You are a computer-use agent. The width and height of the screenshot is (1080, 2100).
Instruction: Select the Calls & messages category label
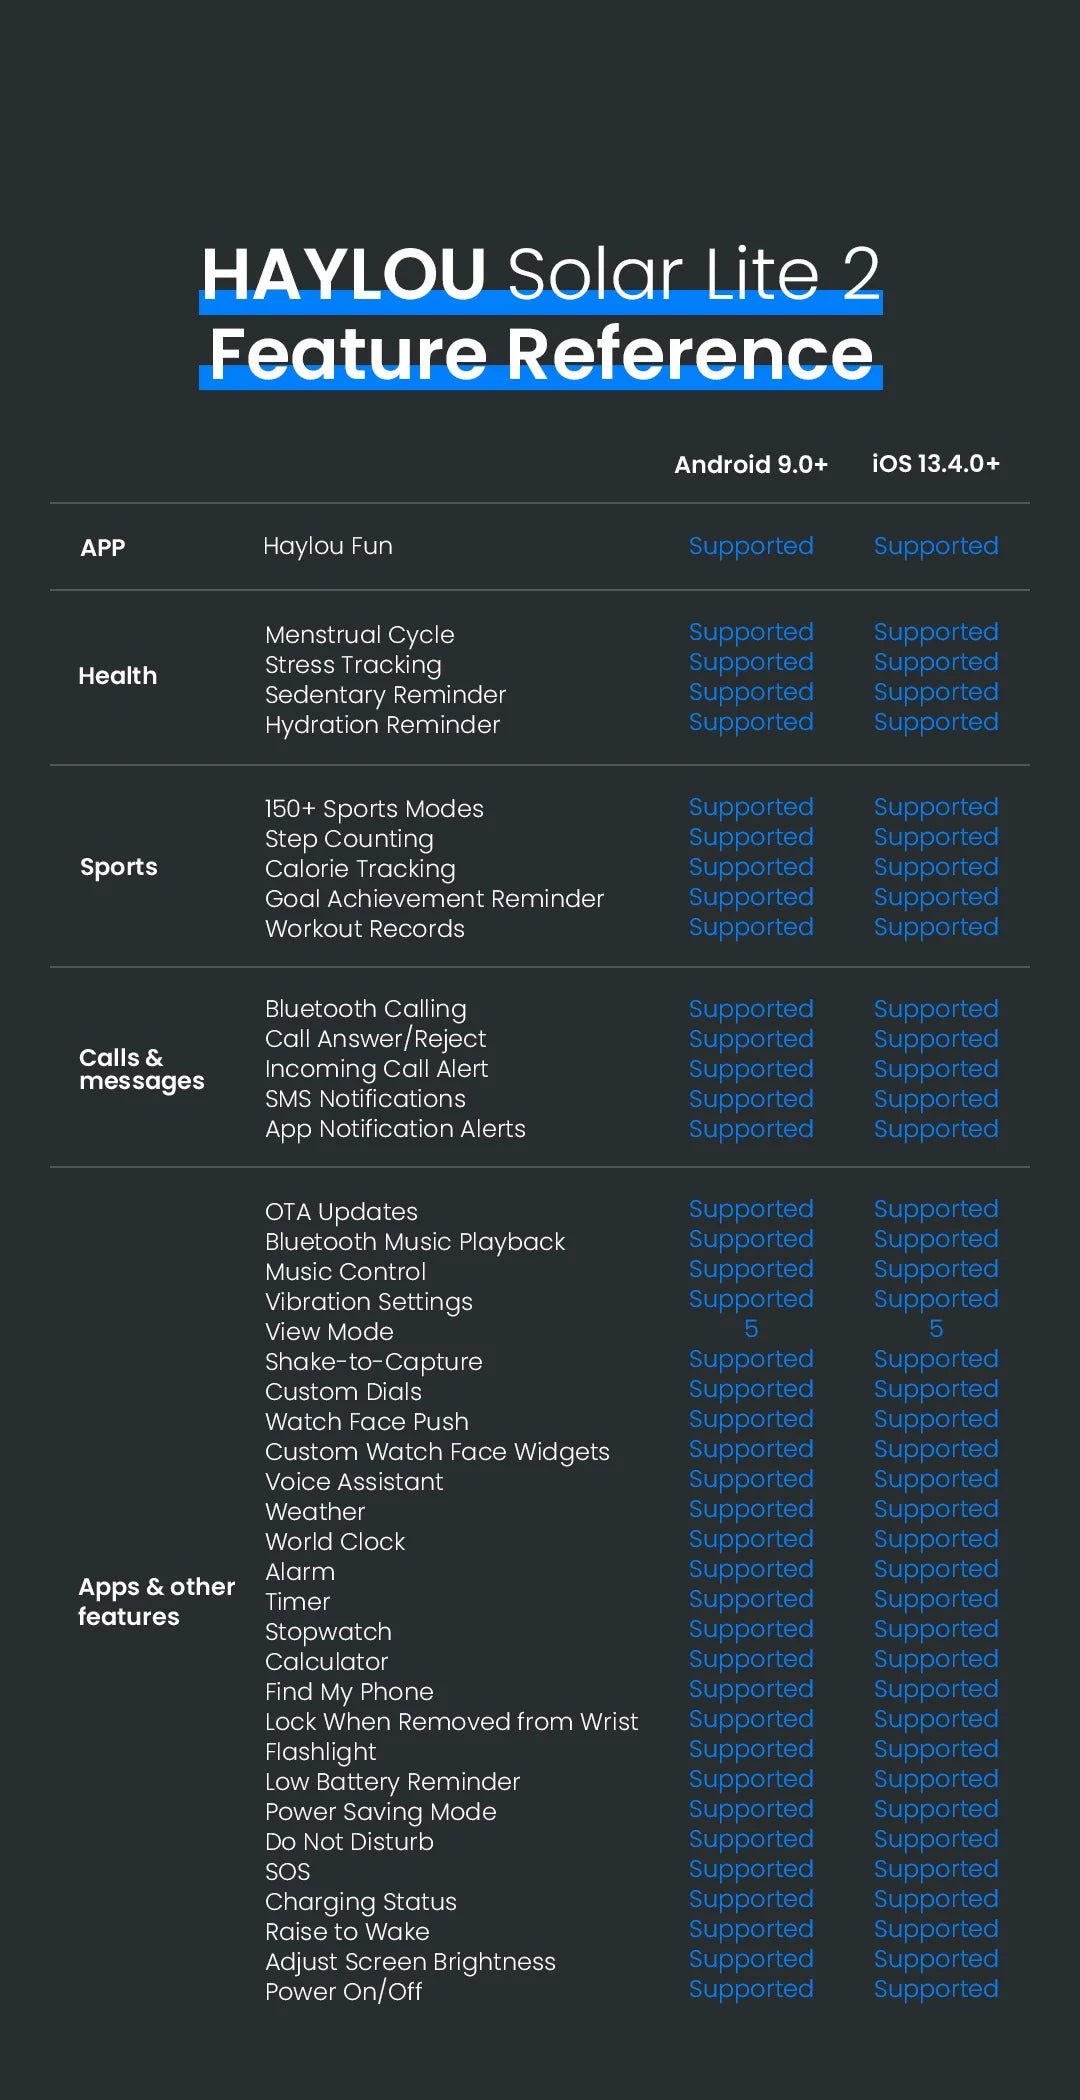point(141,1069)
